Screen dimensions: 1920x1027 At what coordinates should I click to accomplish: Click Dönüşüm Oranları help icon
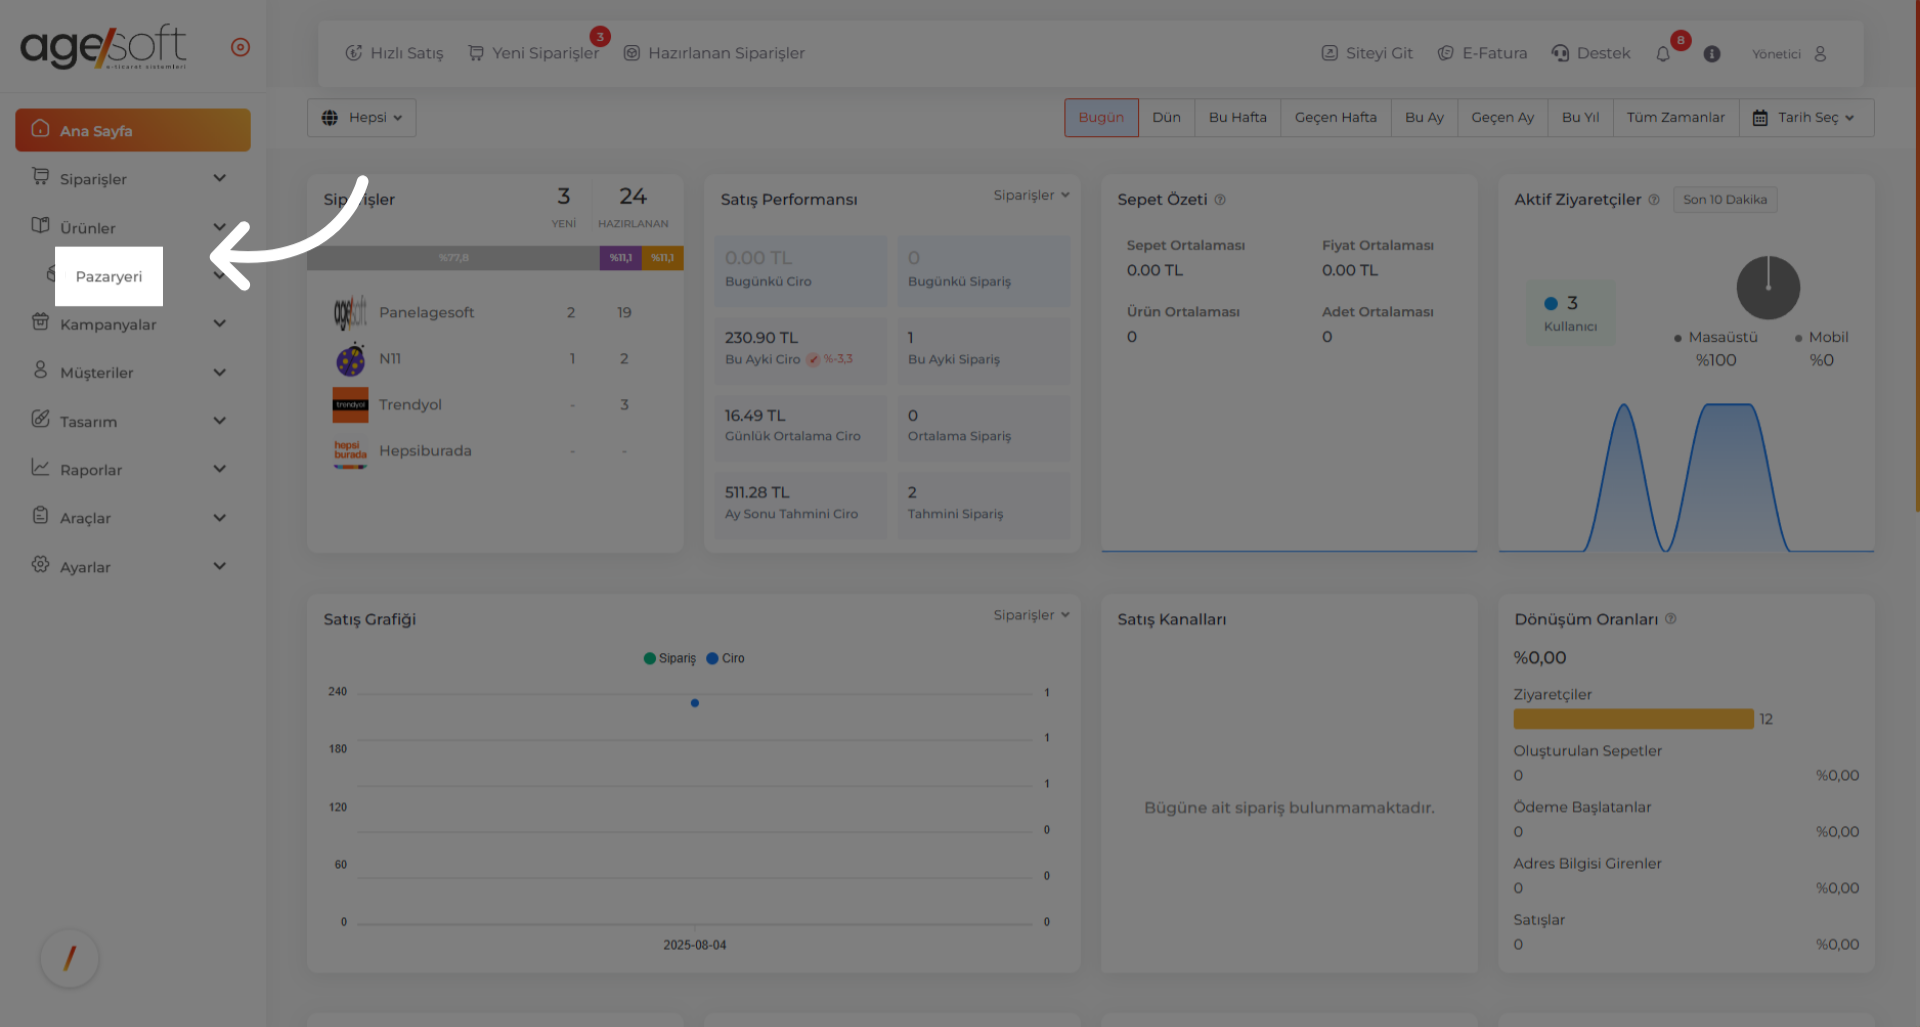pyautogui.click(x=1671, y=619)
